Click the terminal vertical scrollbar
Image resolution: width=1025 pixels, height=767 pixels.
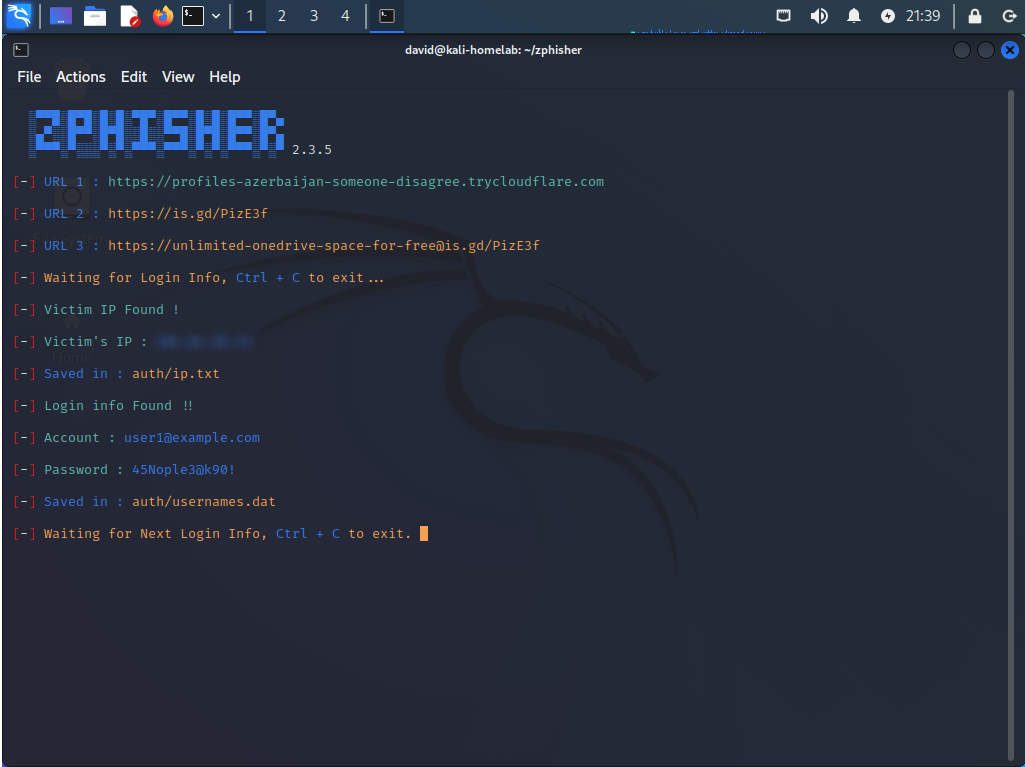click(1011, 425)
